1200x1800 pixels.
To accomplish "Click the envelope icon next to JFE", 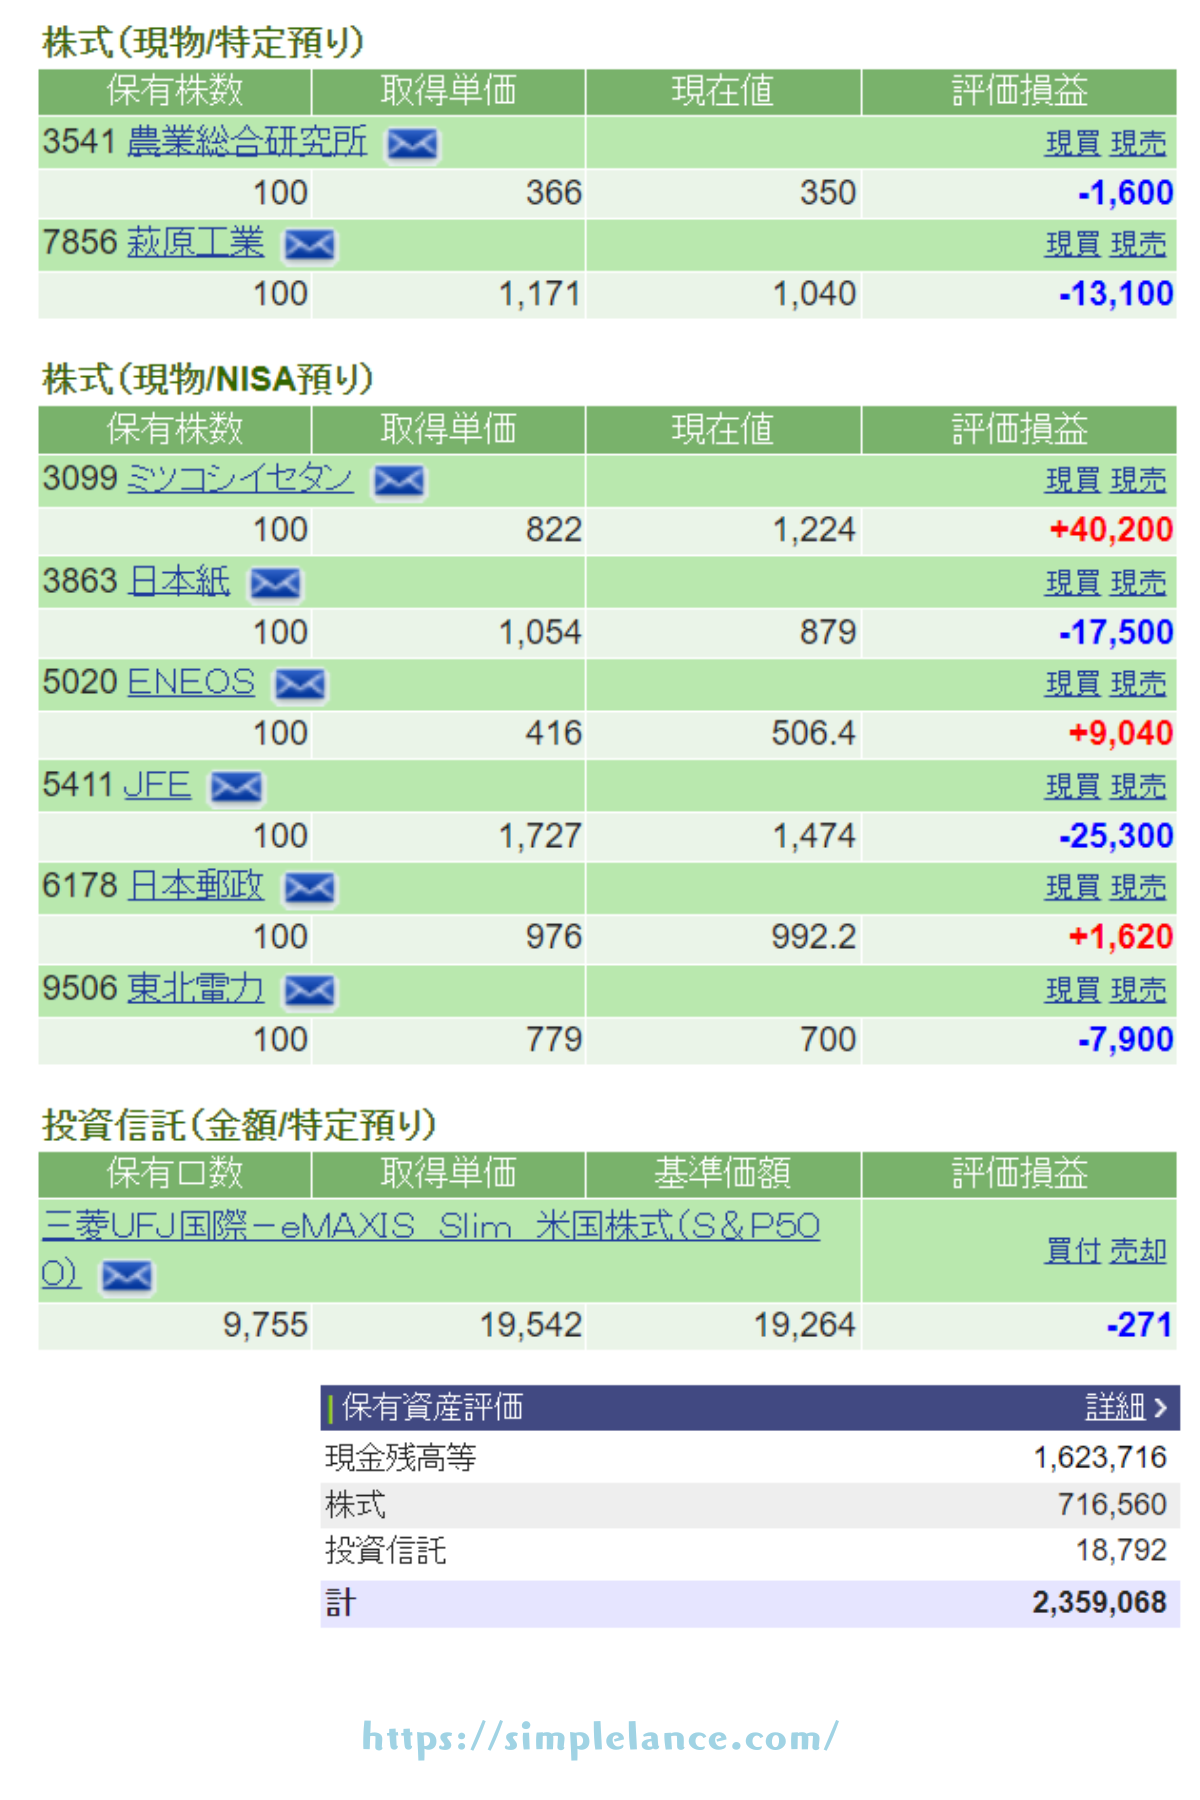I will (236, 788).
